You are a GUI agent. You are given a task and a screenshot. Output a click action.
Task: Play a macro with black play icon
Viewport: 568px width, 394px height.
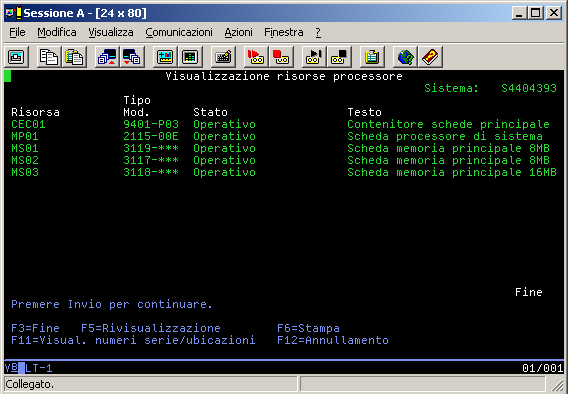pyautogui.click(x=314, y=57)
